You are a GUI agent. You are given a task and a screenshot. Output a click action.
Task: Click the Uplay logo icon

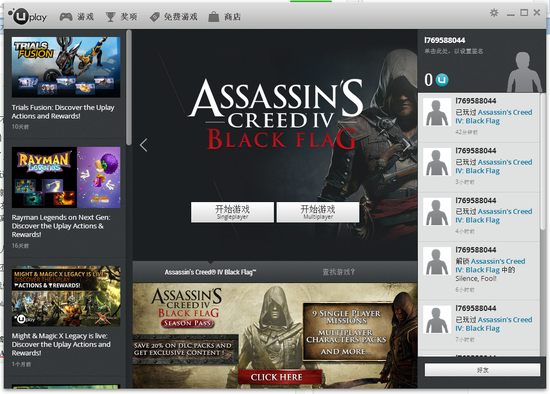click(x=27, y=15)
